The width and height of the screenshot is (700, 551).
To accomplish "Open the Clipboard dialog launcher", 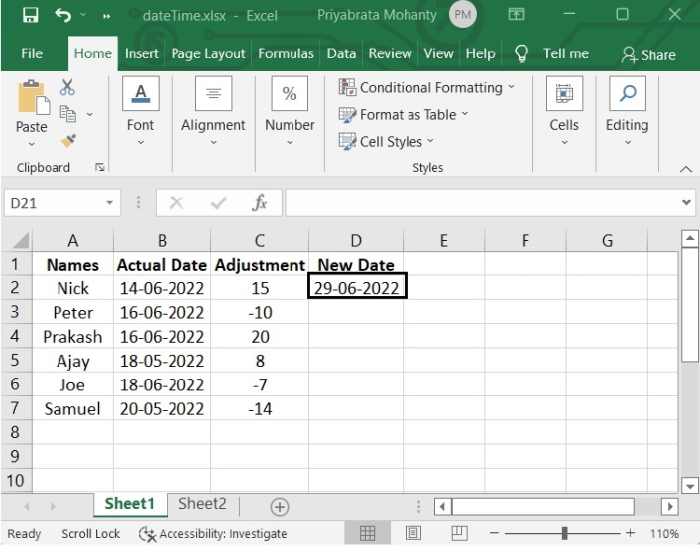I will coord(100,167).
